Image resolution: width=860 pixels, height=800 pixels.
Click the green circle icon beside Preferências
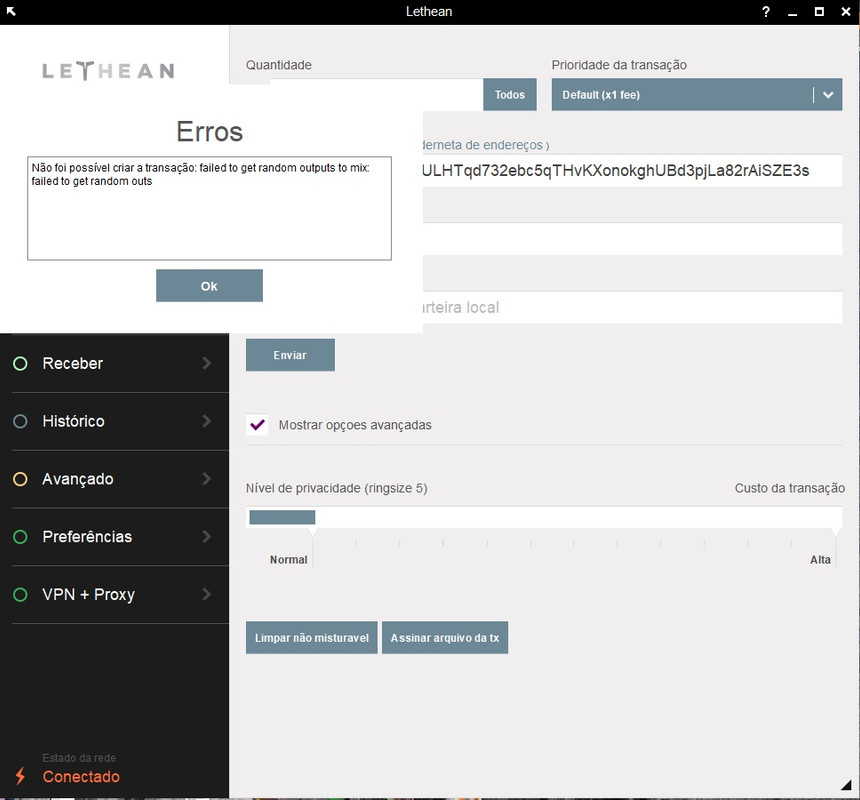[x=20, y=537]
